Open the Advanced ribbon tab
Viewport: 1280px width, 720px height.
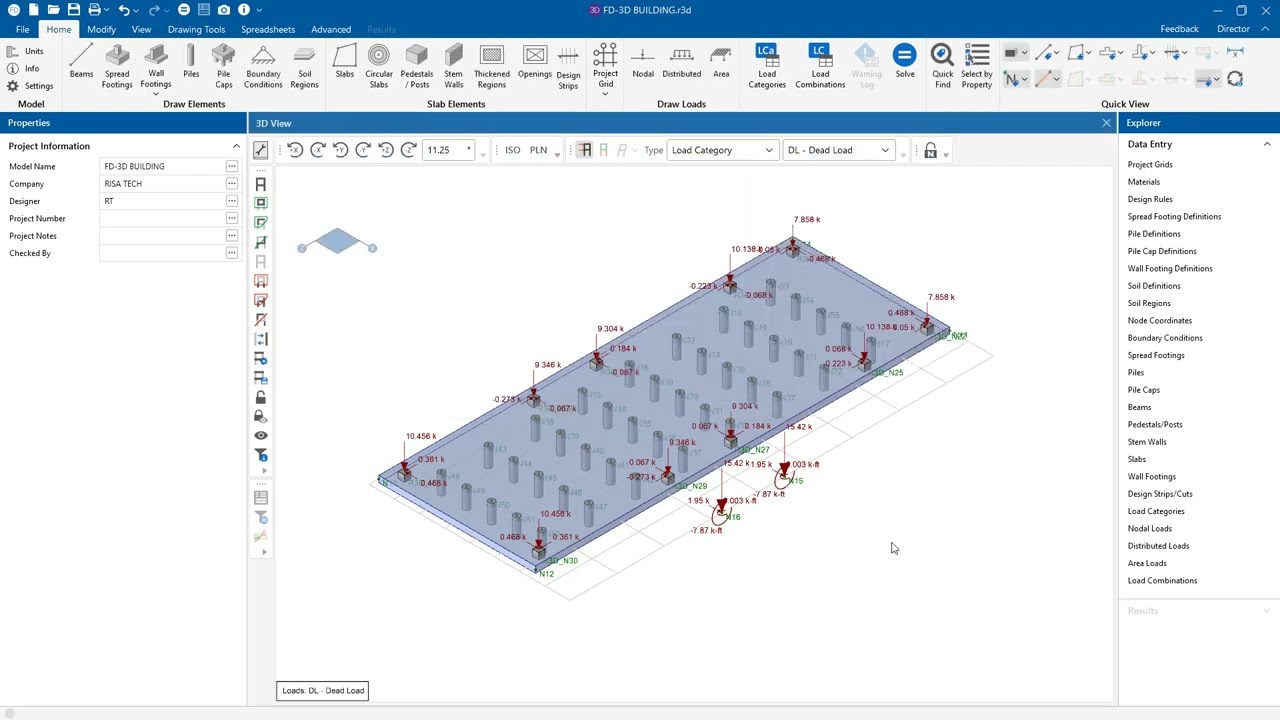331,29
